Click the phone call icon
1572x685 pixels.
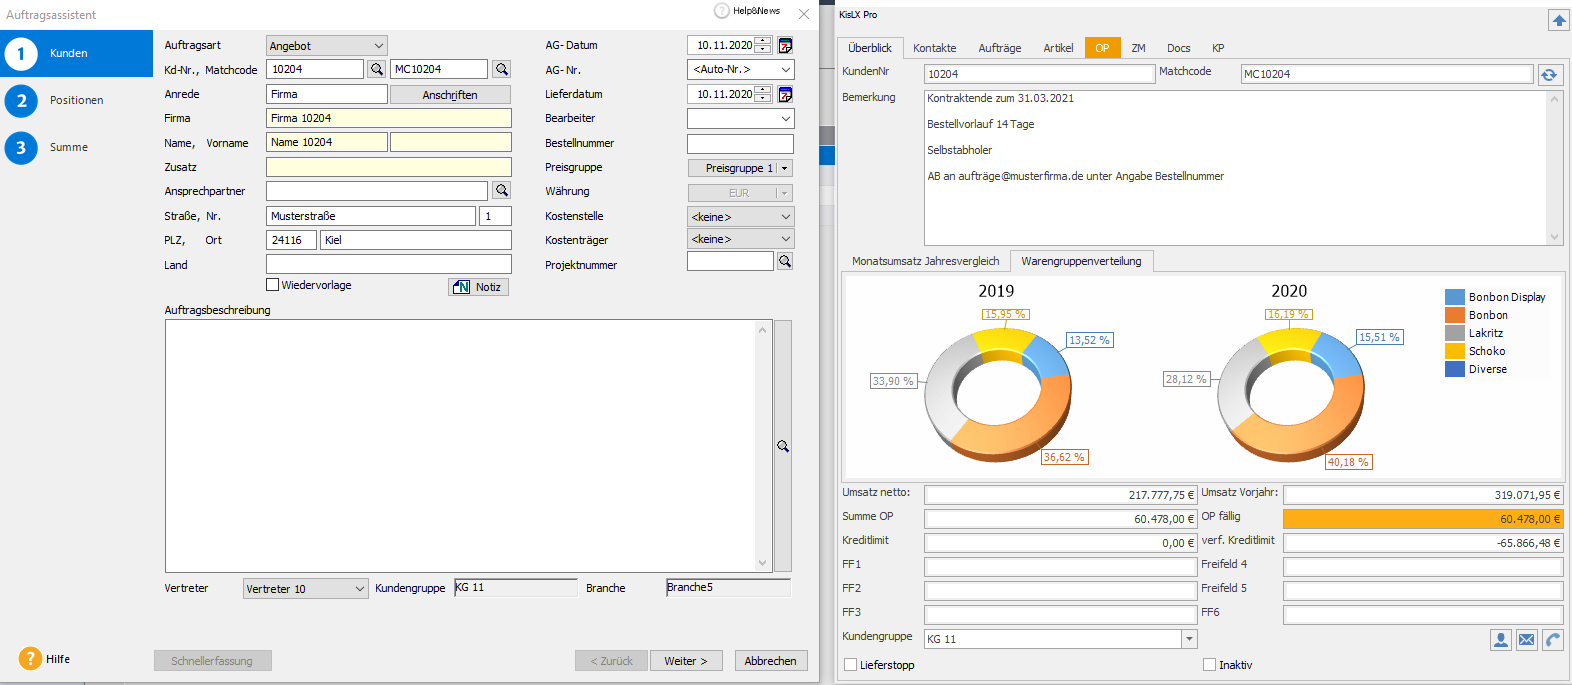(x=1553, y=640)
